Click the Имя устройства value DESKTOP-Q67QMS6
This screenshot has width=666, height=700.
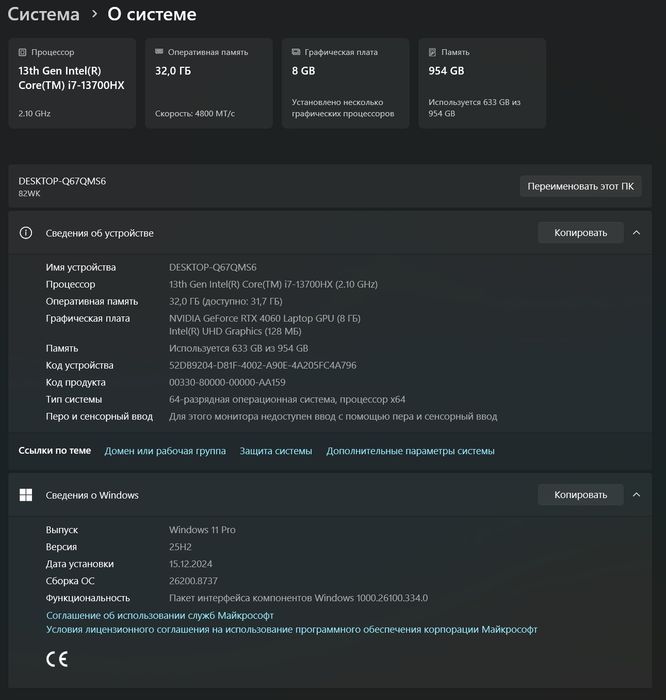point(213,267)
